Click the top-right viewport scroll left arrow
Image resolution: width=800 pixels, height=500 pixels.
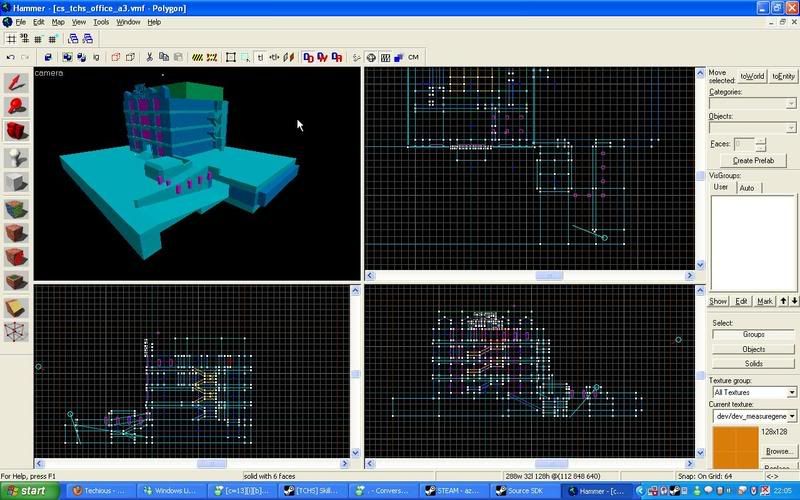point(370,276)
